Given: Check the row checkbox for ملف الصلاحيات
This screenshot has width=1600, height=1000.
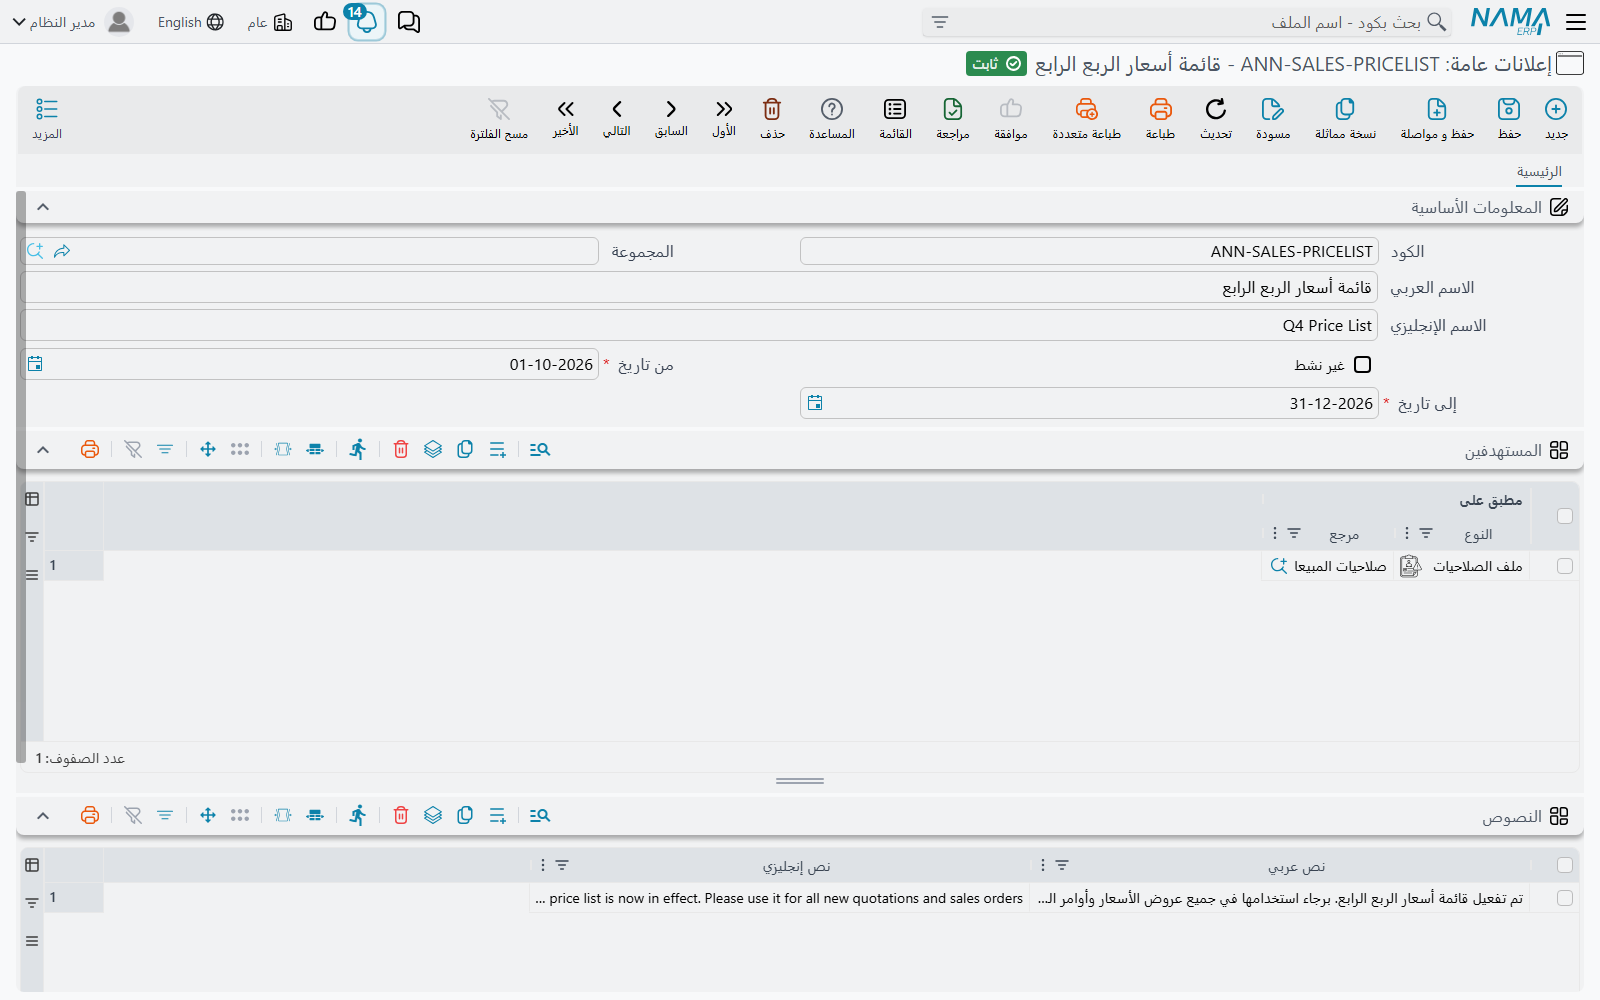Looking at the screenshot, I should [x=1565, y=566].
